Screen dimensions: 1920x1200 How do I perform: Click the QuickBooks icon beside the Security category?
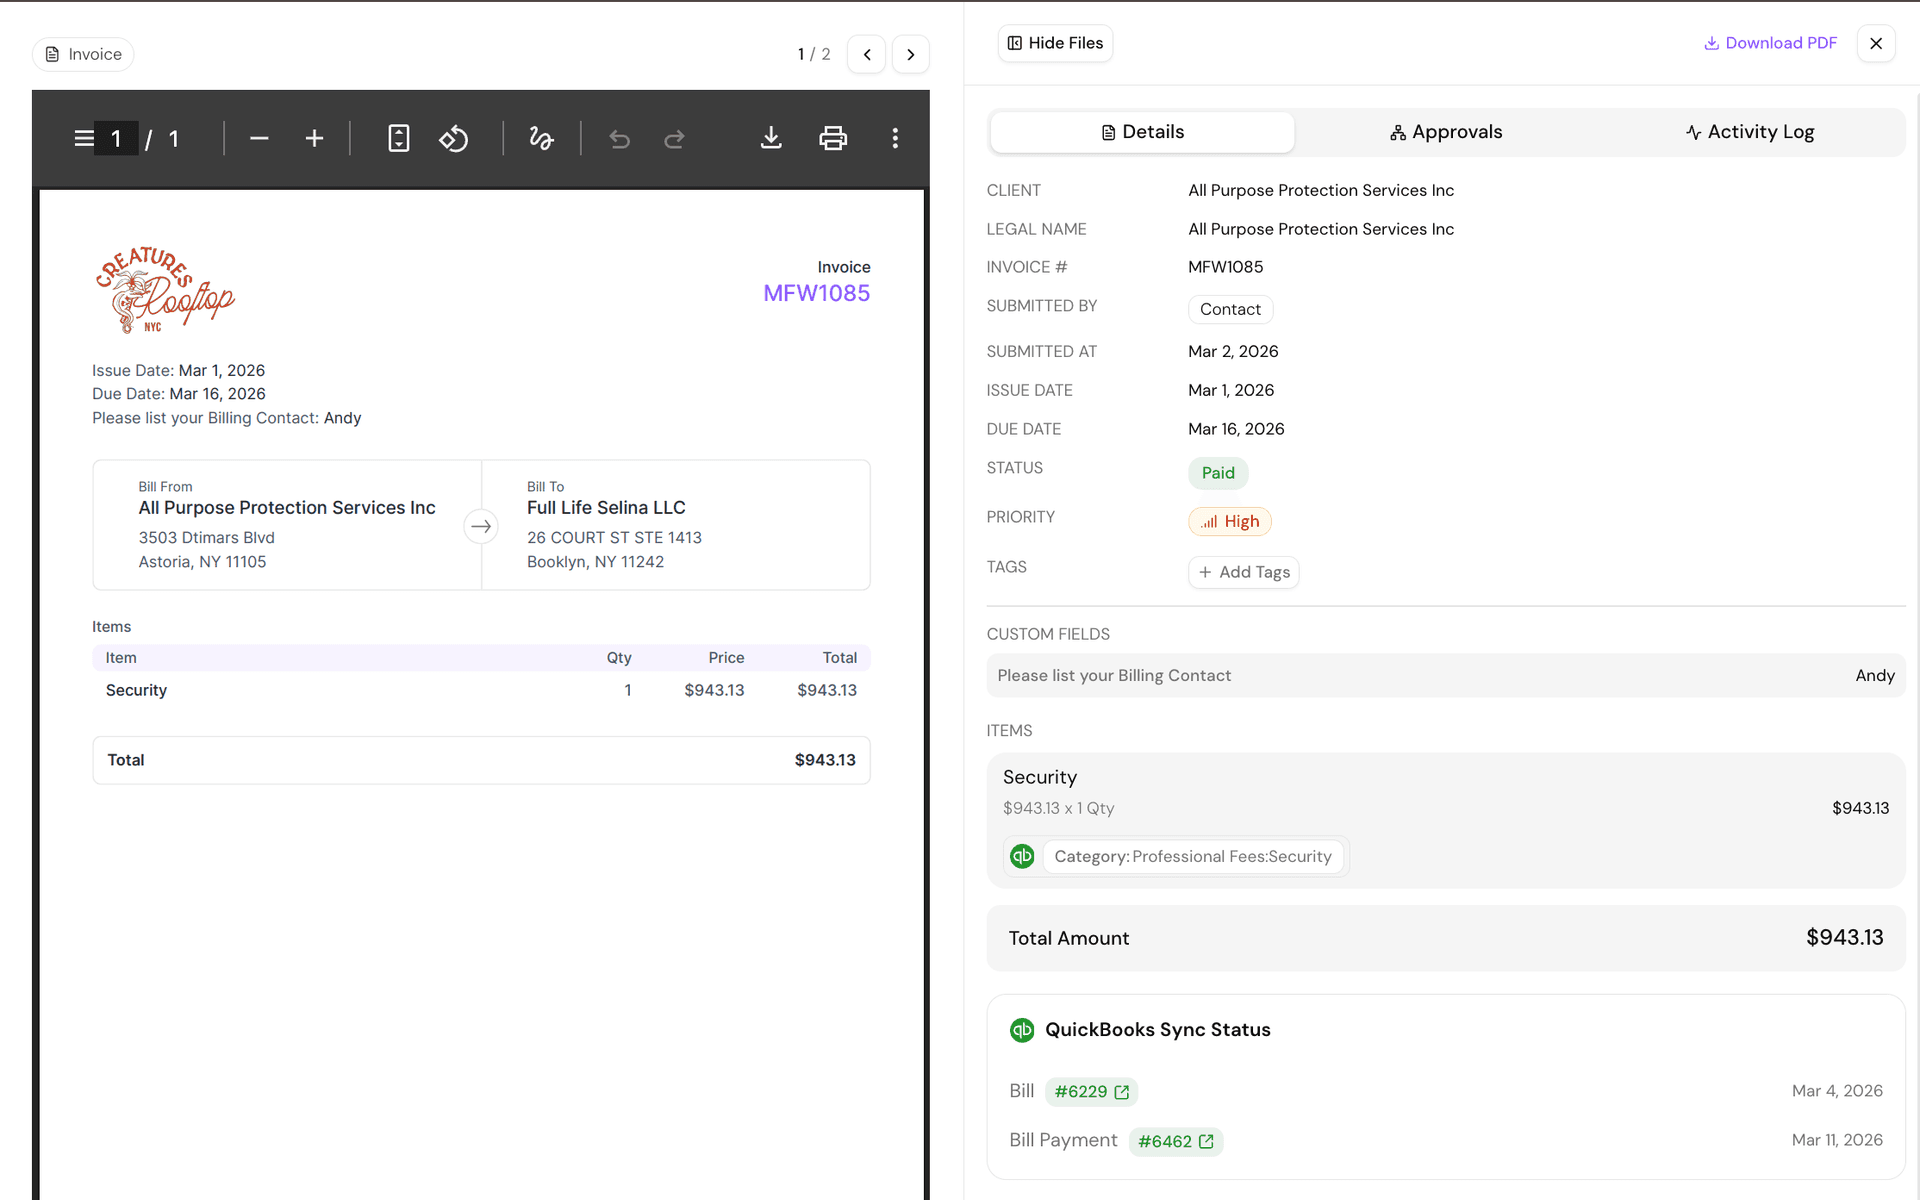(1022, 856)
